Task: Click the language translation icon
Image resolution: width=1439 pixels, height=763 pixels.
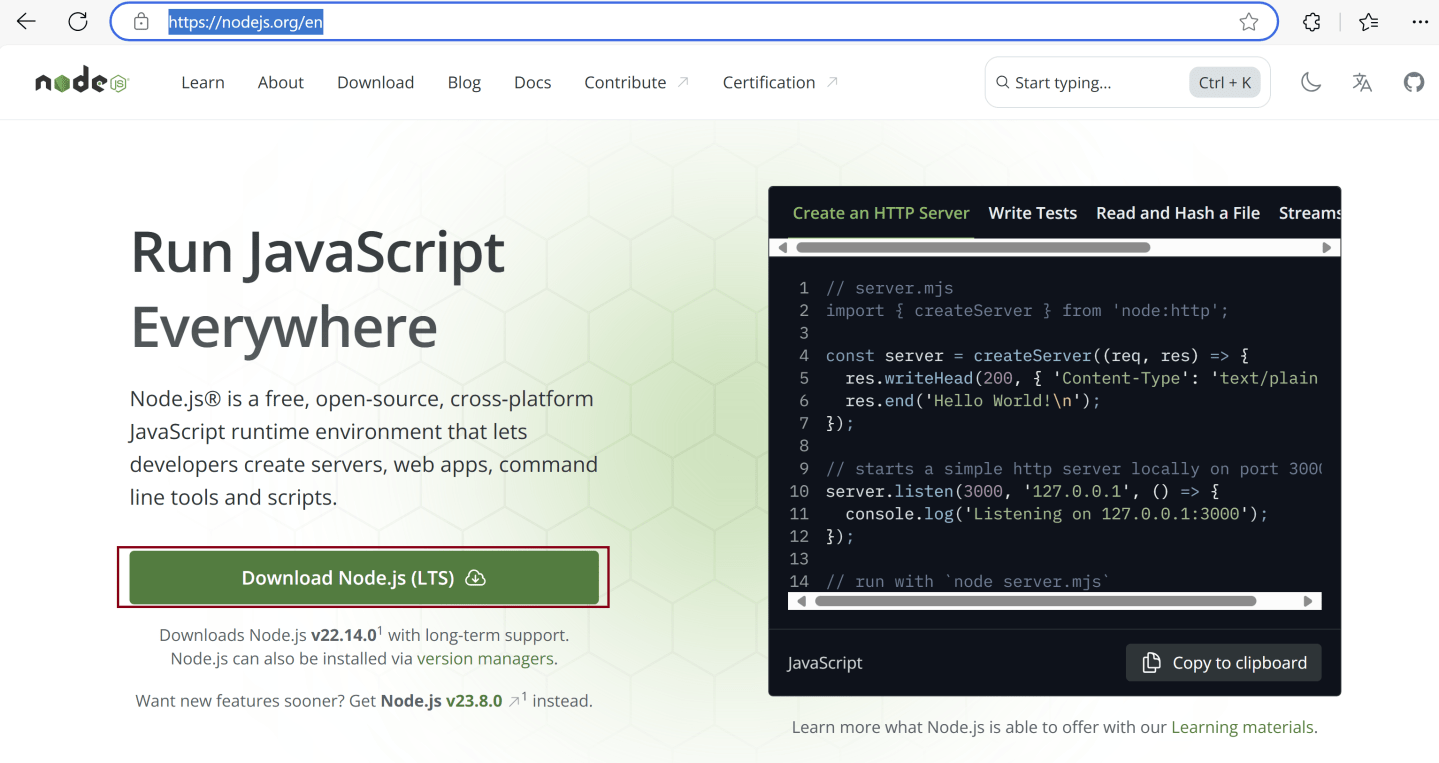Action: 1362,82
